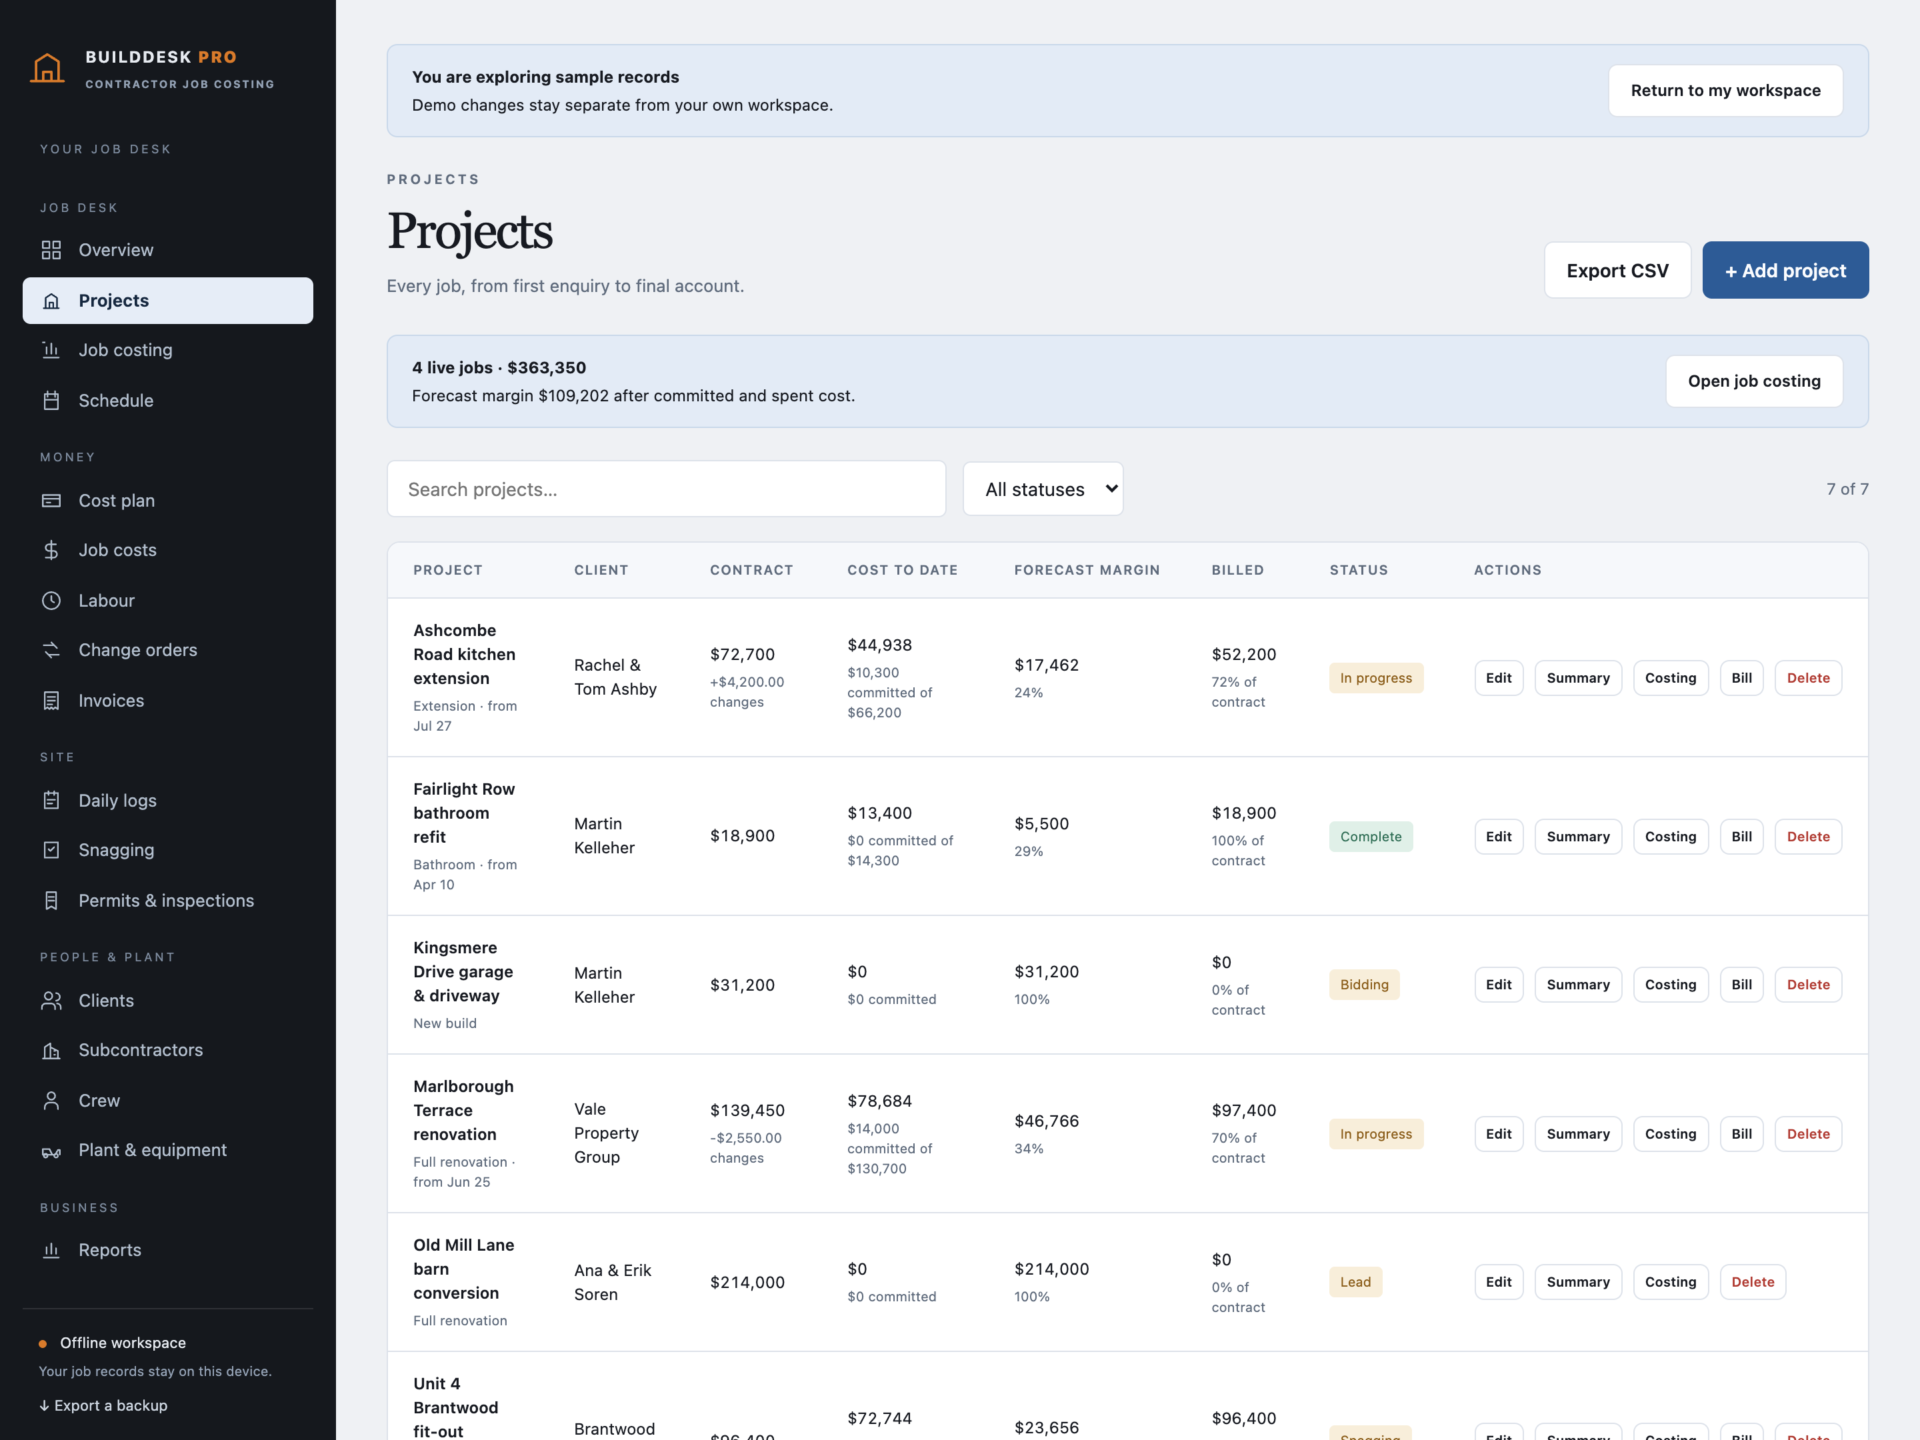
Task: Click the Clients people icon
Action: point(51,1001)
